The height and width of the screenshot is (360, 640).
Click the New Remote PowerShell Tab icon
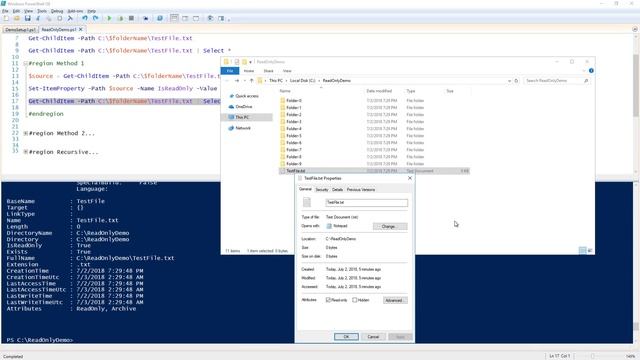pyautogui.click(x=145, y=18)
